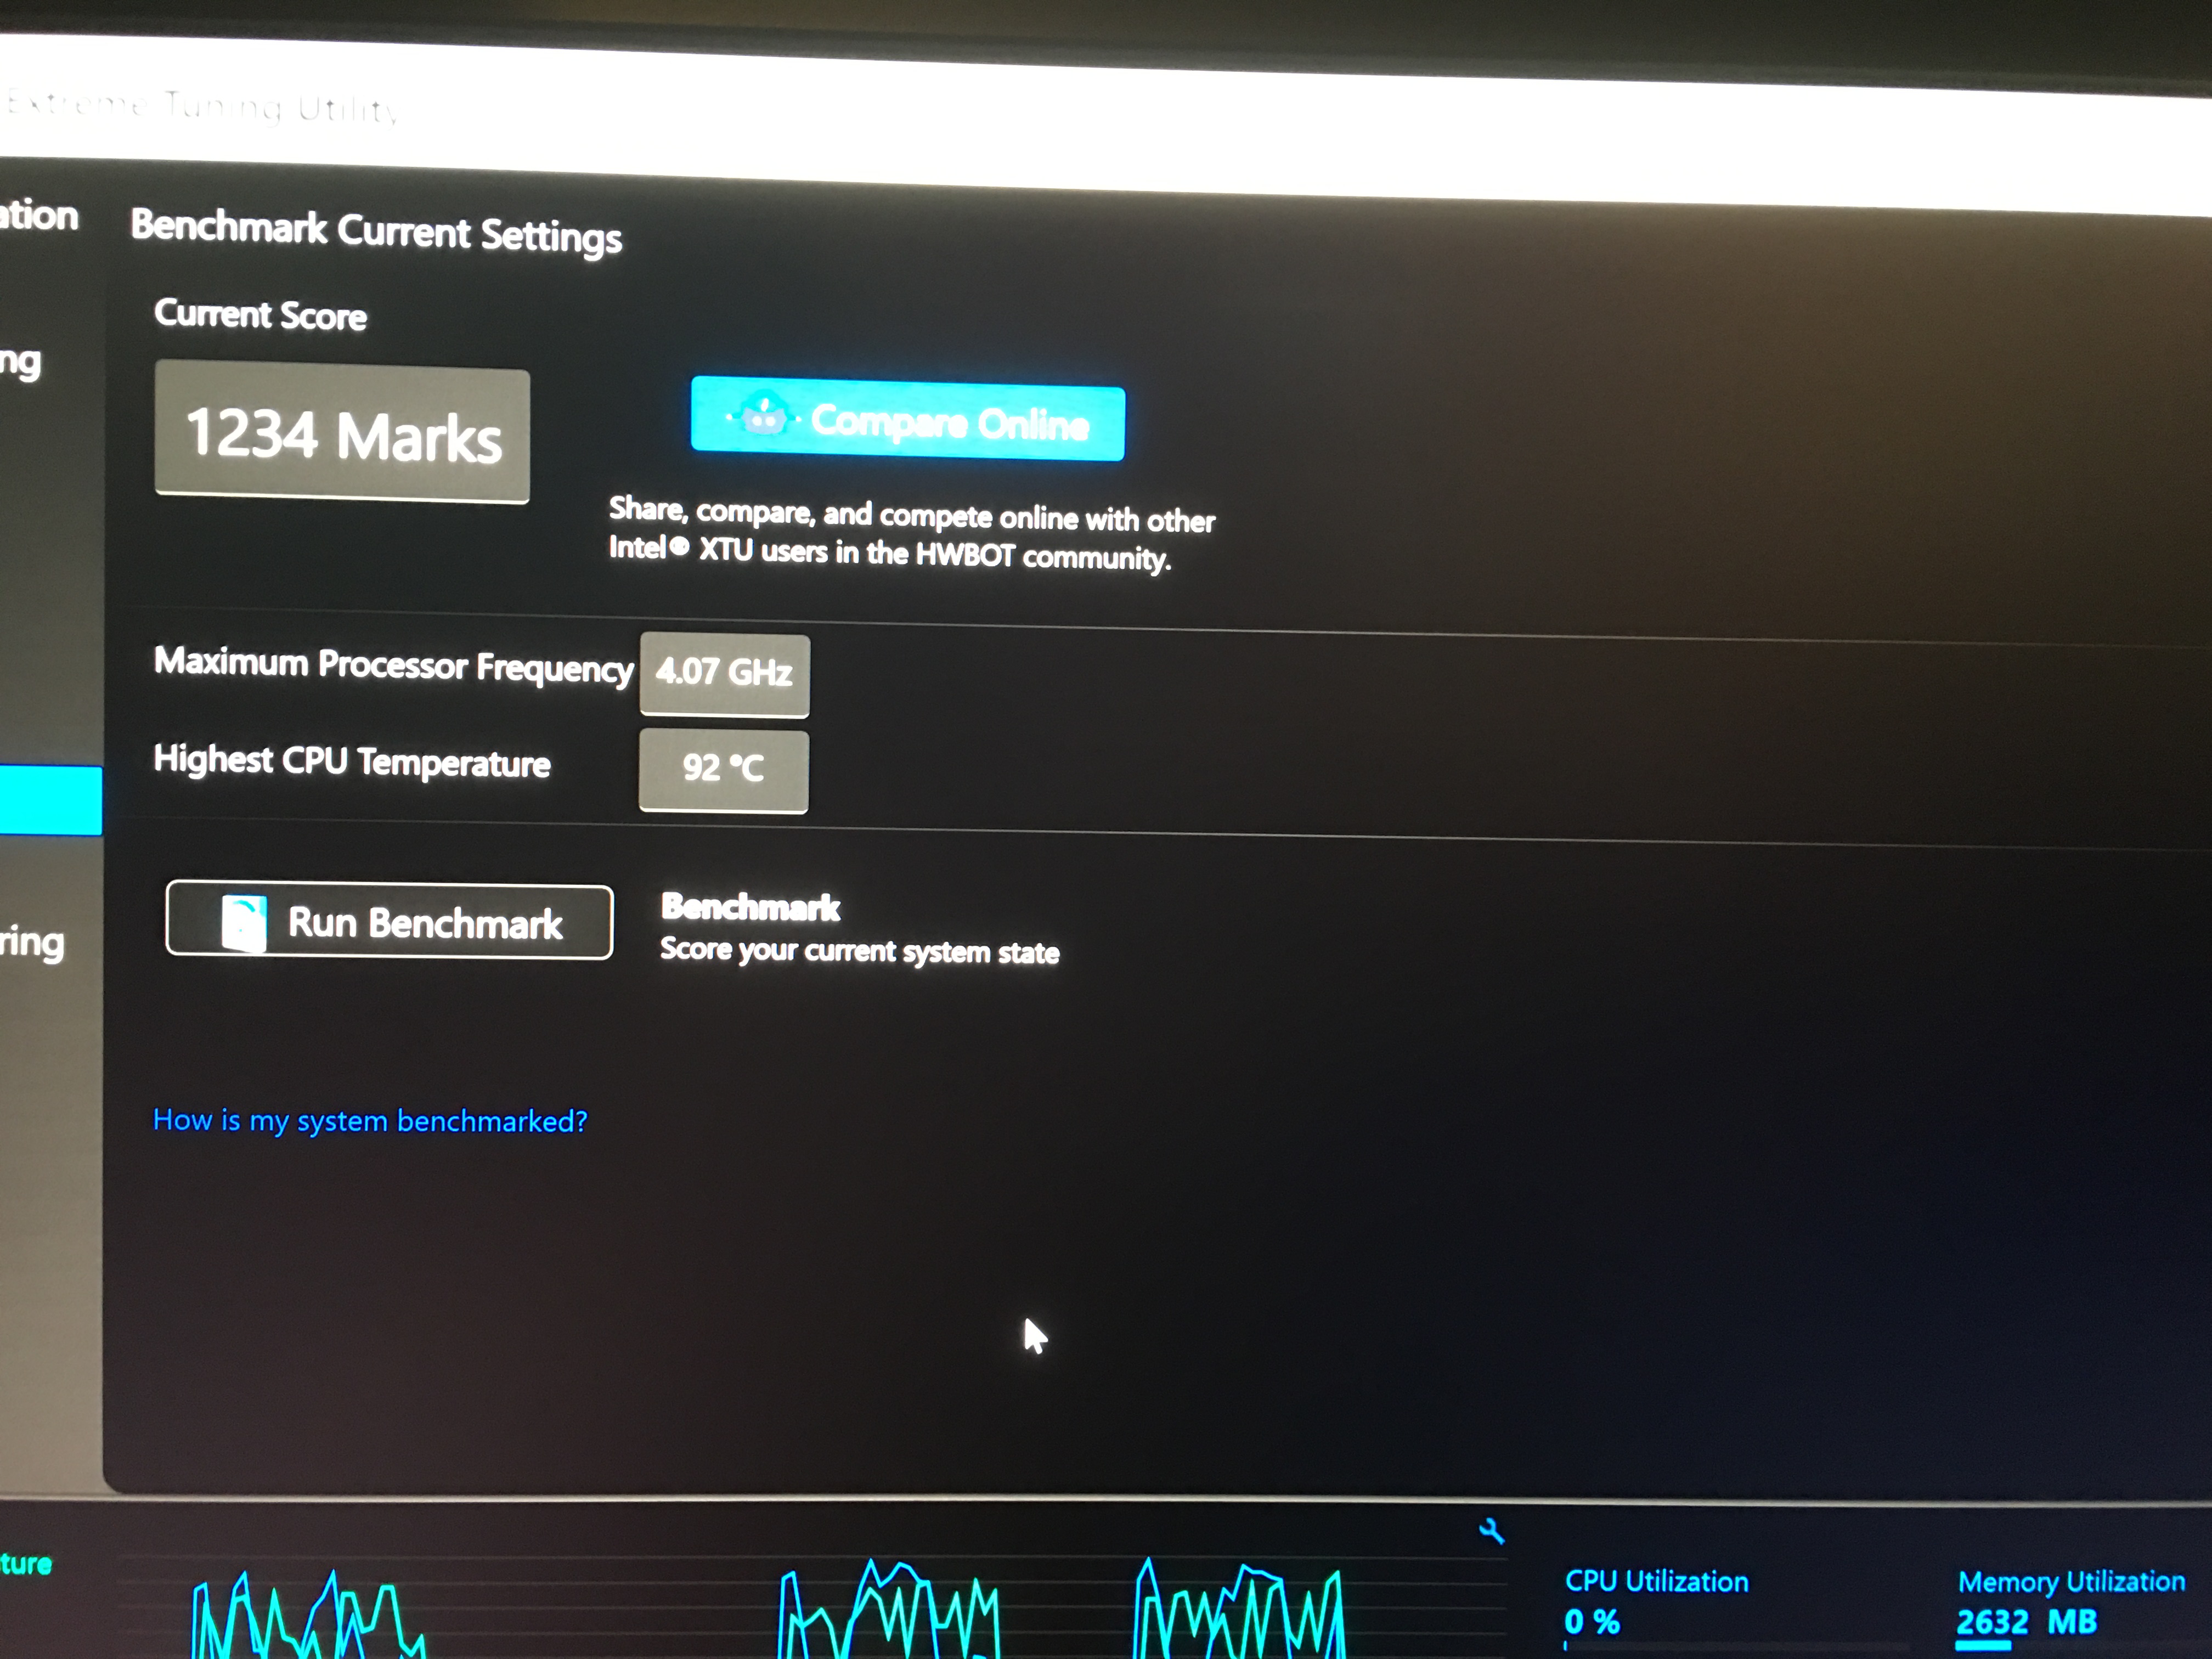The image size is (2212, 1659).
Task: Click the 'Score your current system state' text
Action: point(859,950)
